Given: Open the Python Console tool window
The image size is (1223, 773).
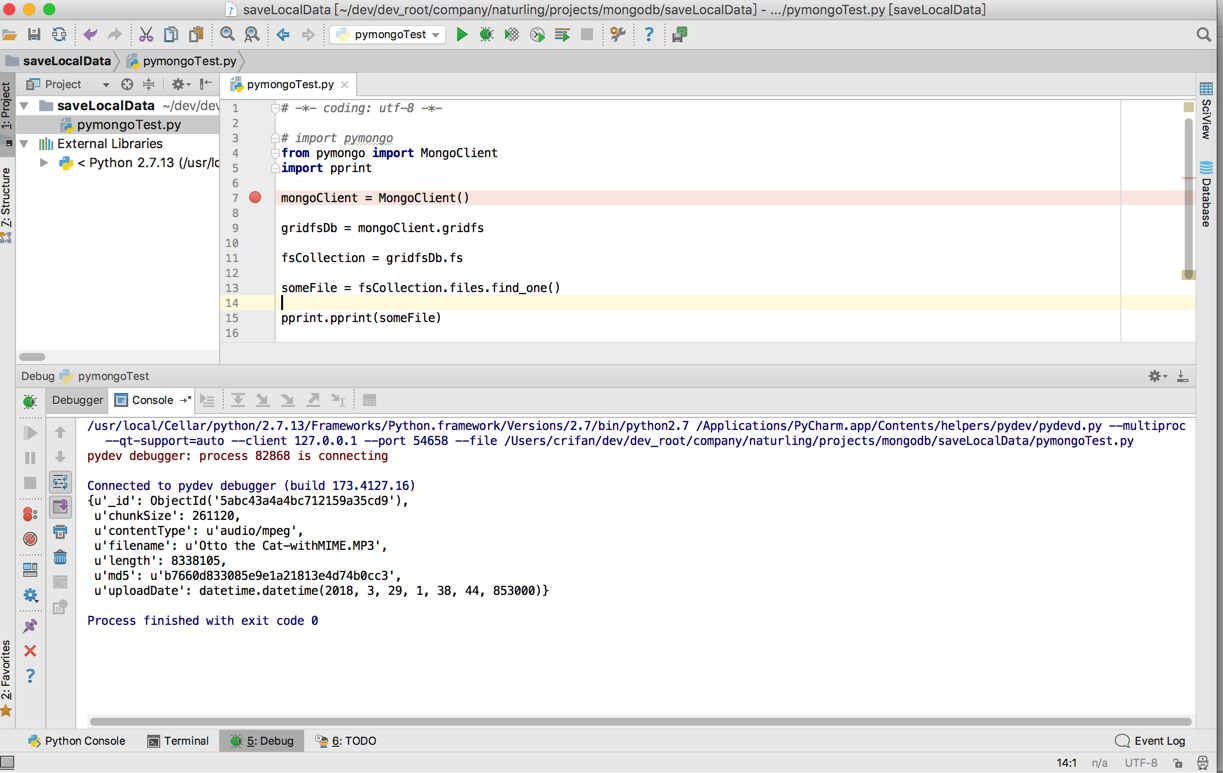Looking at the screenshot, I should [x=76, y=741].
